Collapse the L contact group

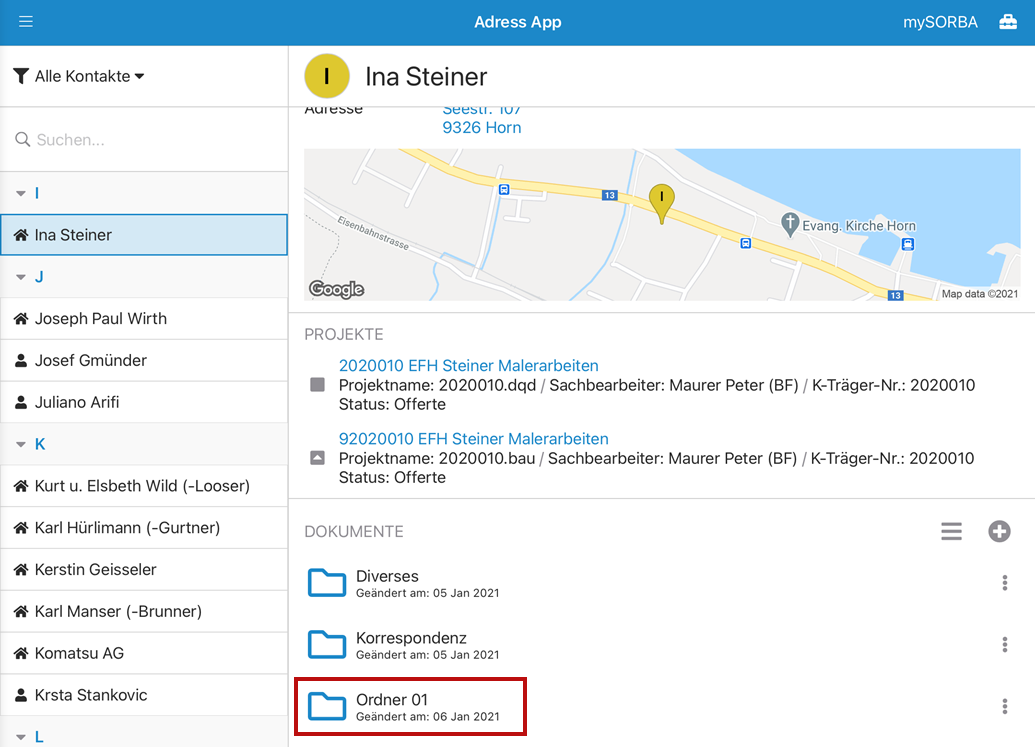[x=21, y=737]
